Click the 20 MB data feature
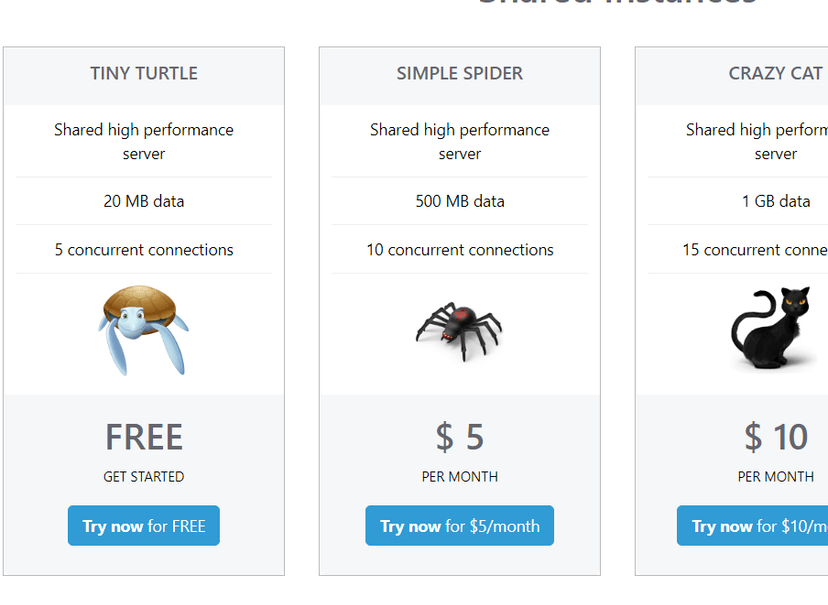Viewport: 828px width, 605px height. pyautogui.click(x=144, y=201)
